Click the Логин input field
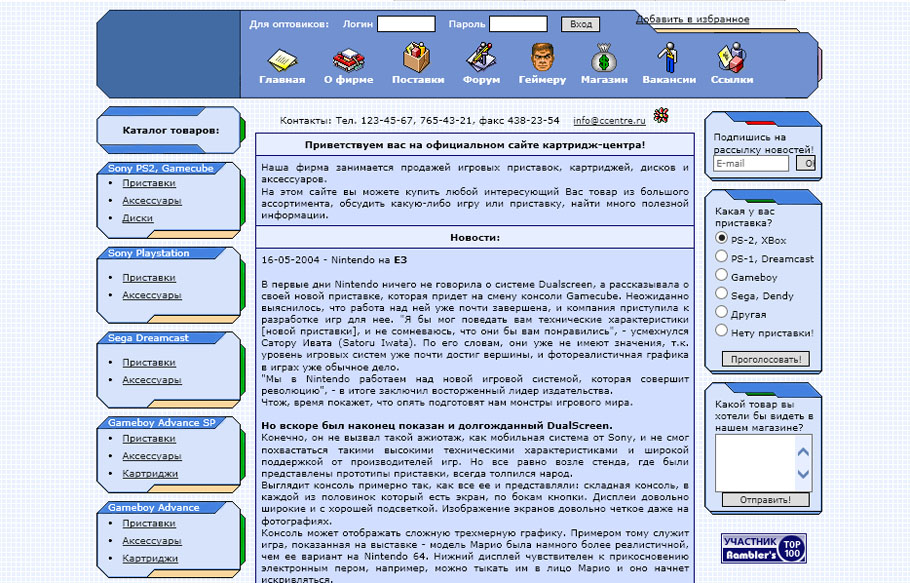The width and height of the screenshot is (910, 583). [x=406, y=24]
